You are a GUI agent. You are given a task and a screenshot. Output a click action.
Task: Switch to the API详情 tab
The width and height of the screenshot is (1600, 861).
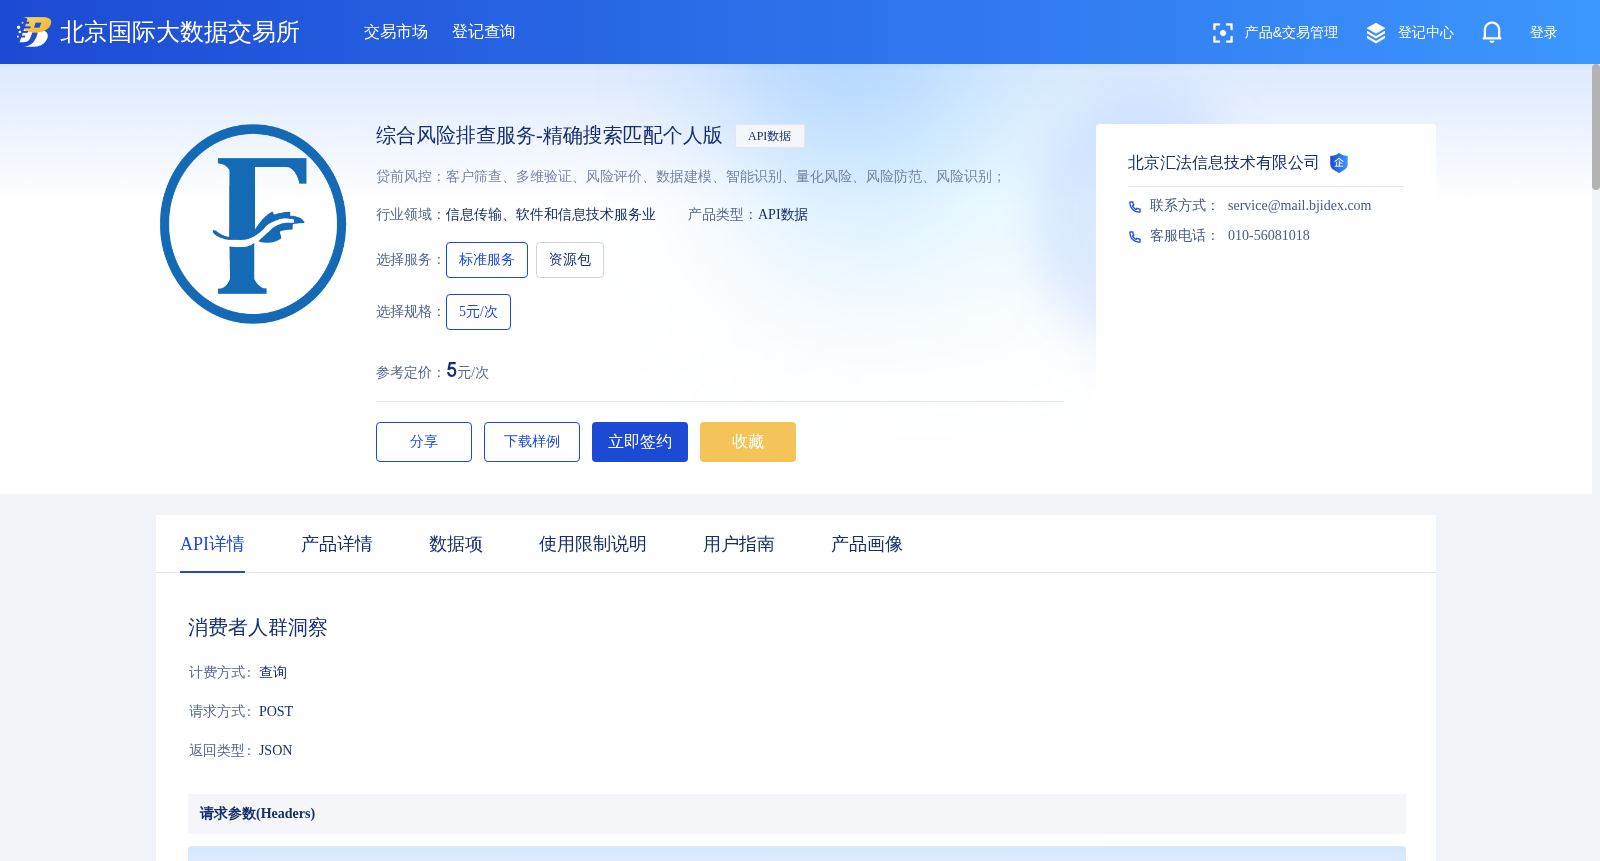(212, 544)
